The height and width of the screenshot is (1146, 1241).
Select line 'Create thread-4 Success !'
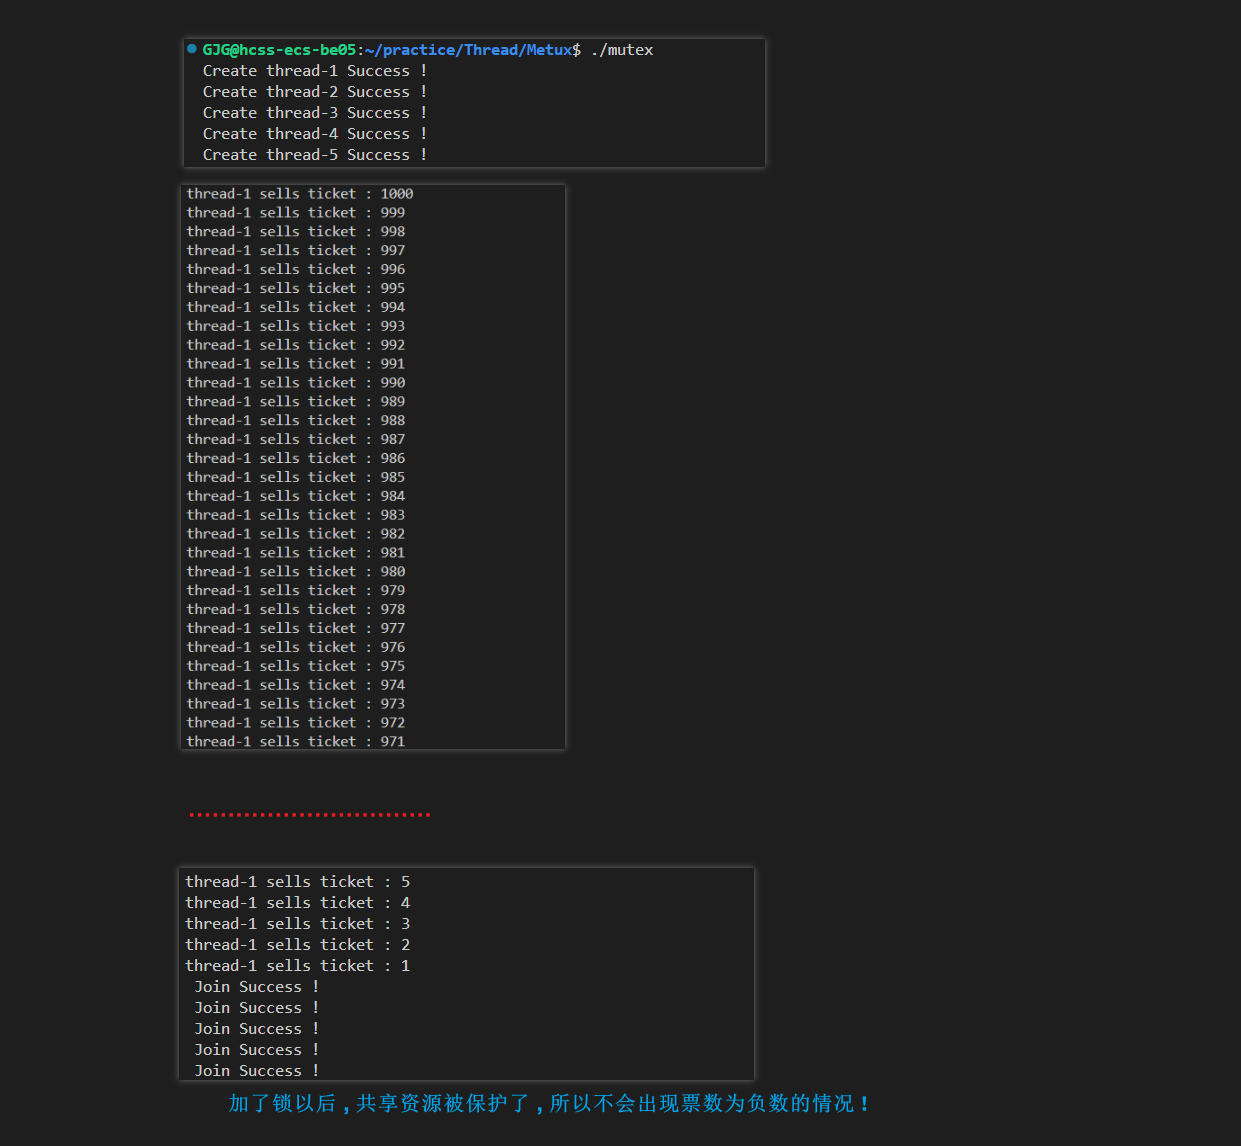click(315, 134)
